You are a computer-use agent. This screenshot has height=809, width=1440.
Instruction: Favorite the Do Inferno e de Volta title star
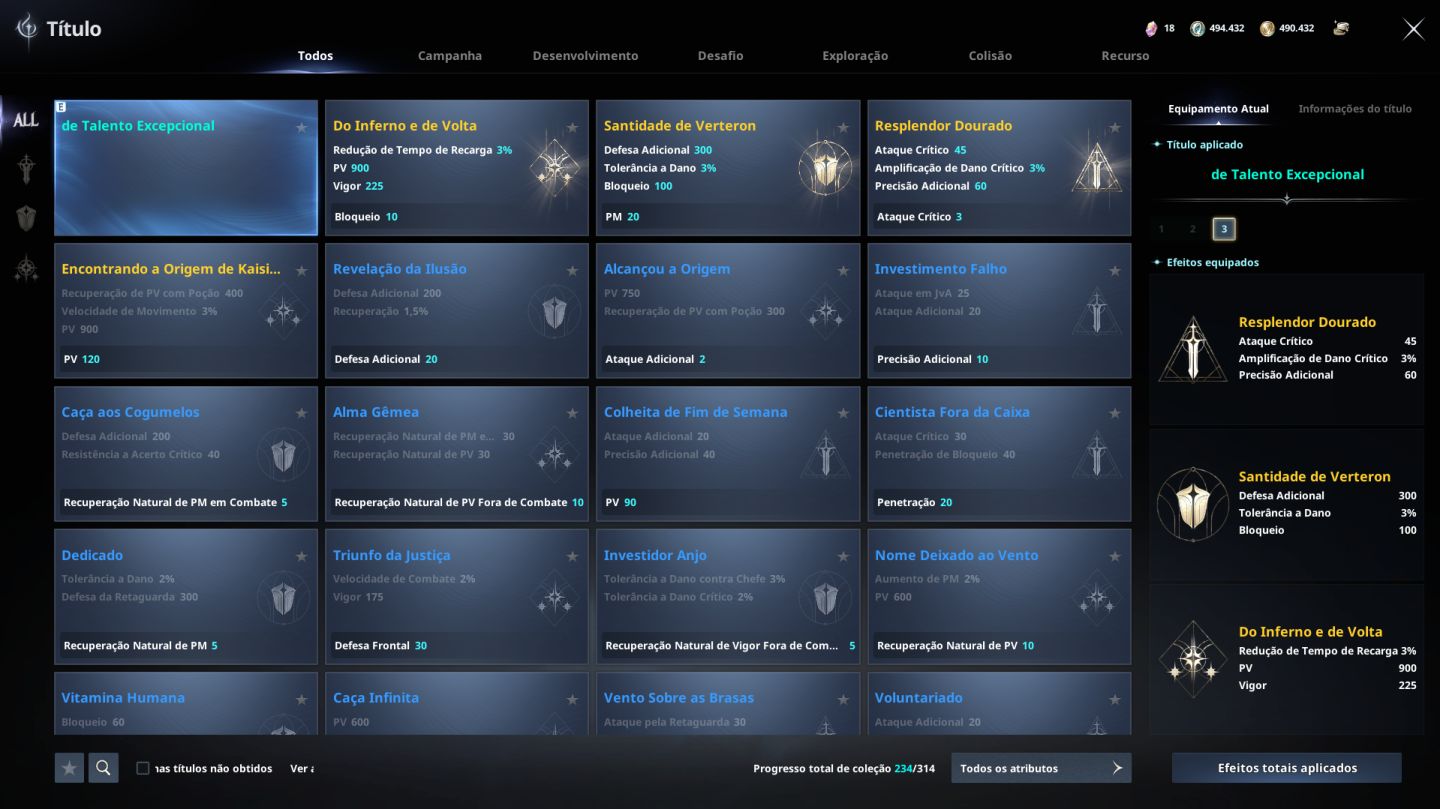click(572, 127)
